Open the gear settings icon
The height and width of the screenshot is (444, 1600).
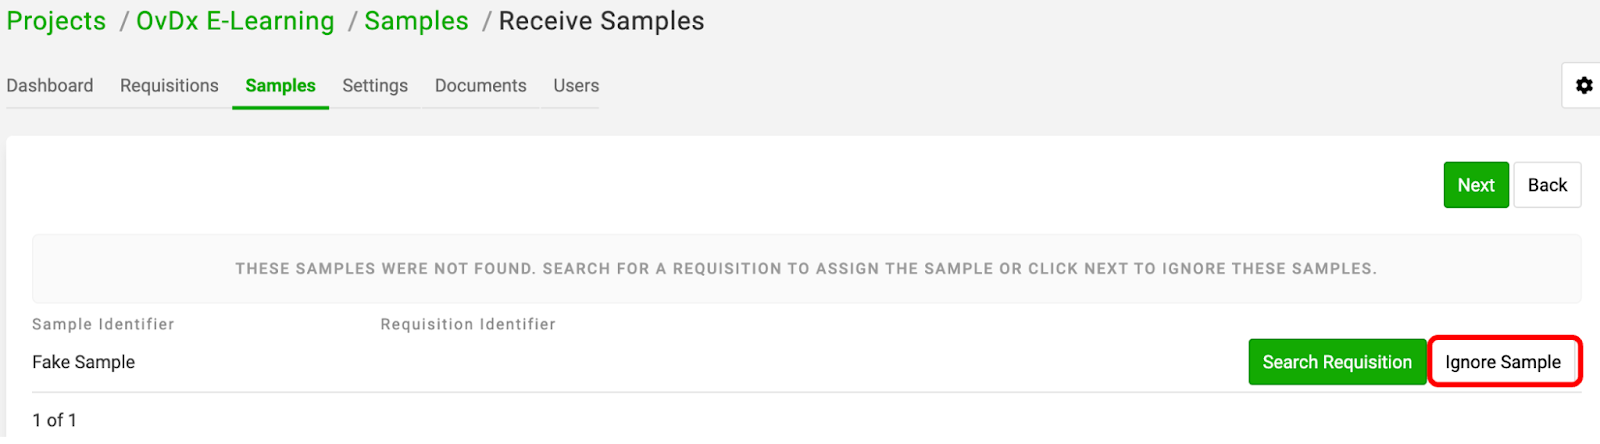(x=1583, y=85)
